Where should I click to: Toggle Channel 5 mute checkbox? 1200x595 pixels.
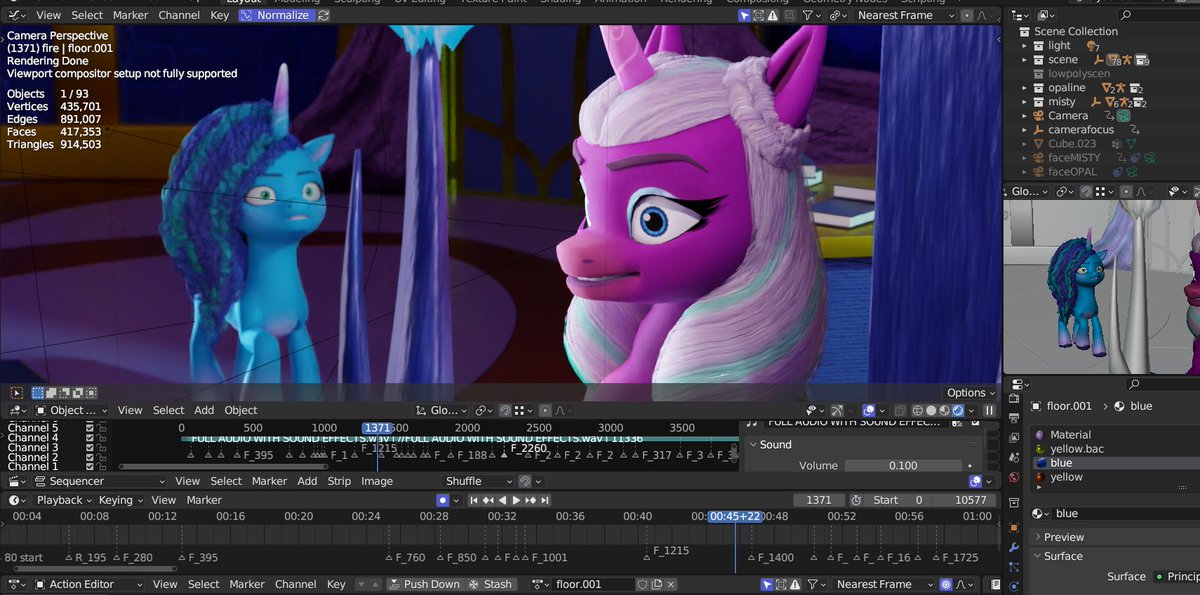(x=90, y=428)
